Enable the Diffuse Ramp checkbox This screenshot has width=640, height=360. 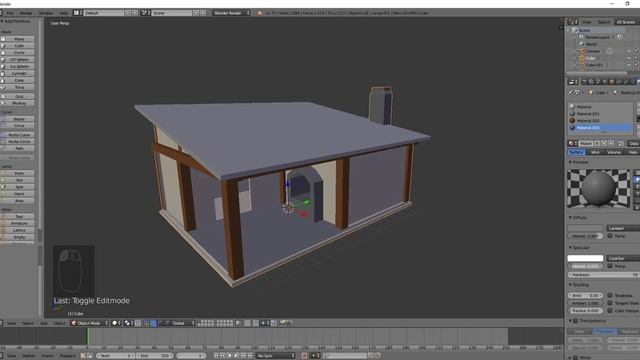610,236
